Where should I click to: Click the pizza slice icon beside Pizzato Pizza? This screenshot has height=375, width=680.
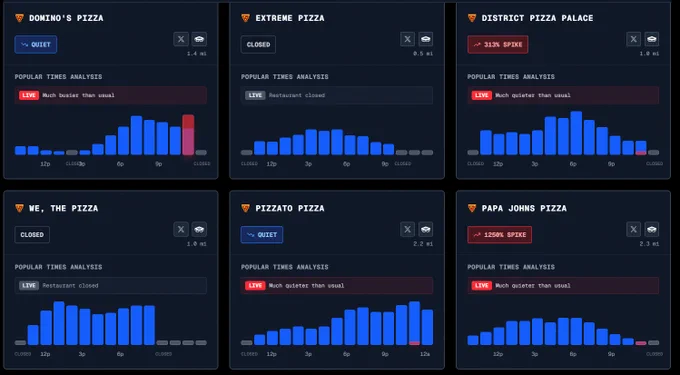[x=245, y=208]
